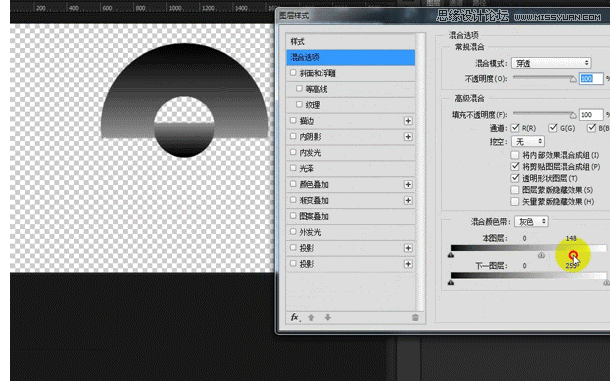Enable the 等高线 checkbox
The height and width of the screenshot is (383, 611).
(x=299, y=88)
